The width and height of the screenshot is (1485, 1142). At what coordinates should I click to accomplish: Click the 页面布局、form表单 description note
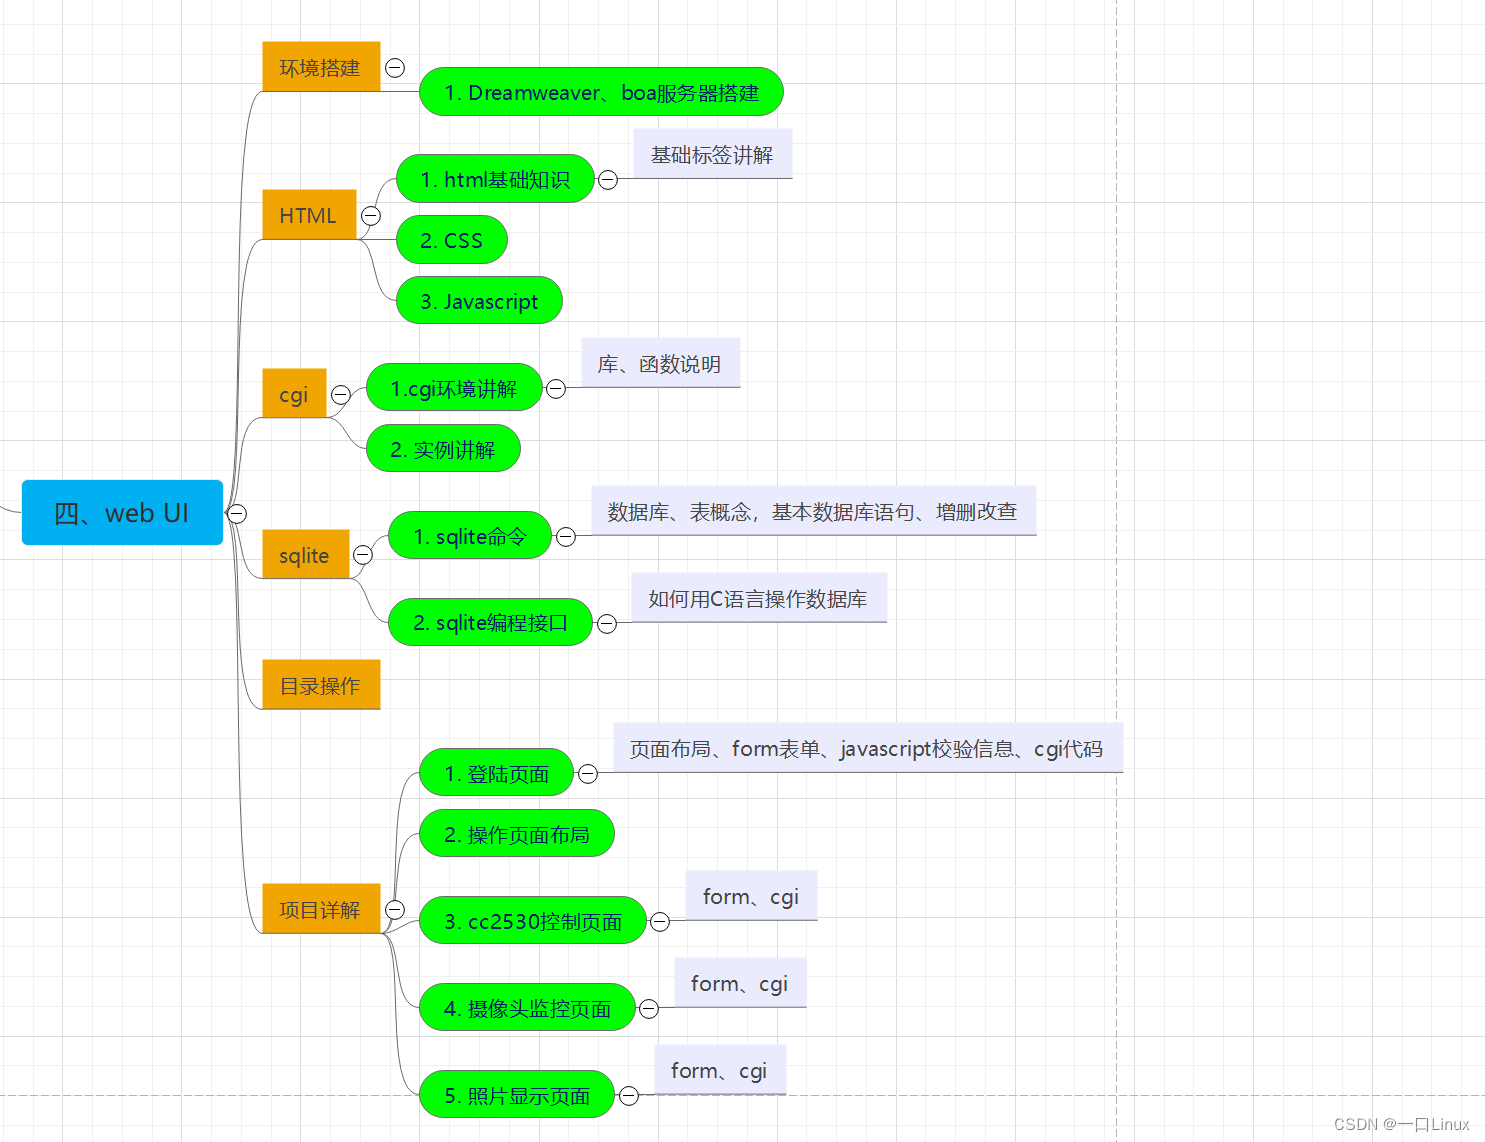point(868,748)
